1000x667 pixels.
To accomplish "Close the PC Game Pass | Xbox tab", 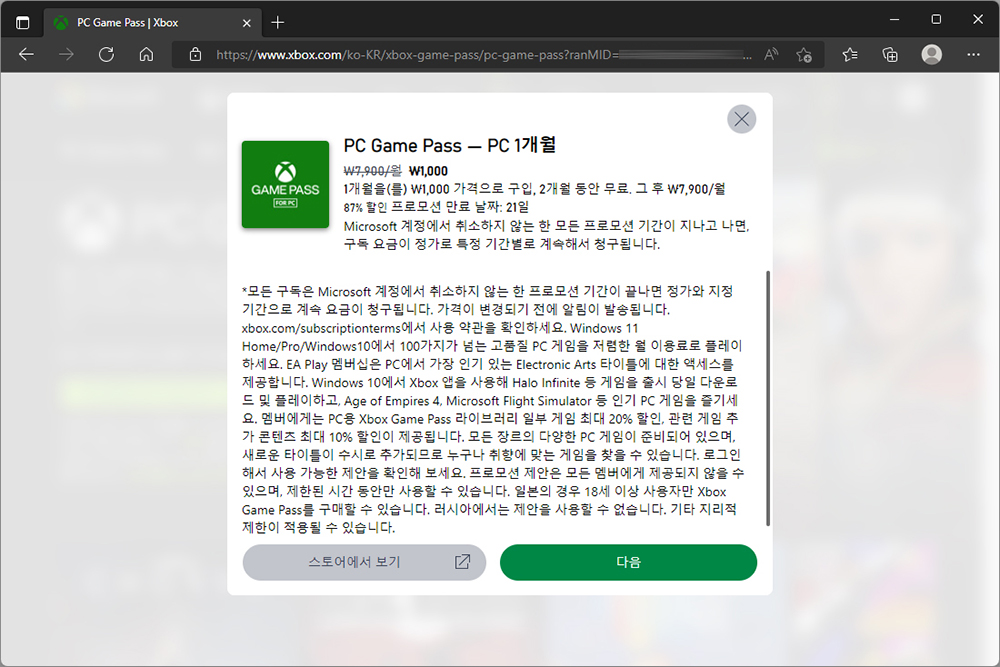I will click(x=247, y=23).
